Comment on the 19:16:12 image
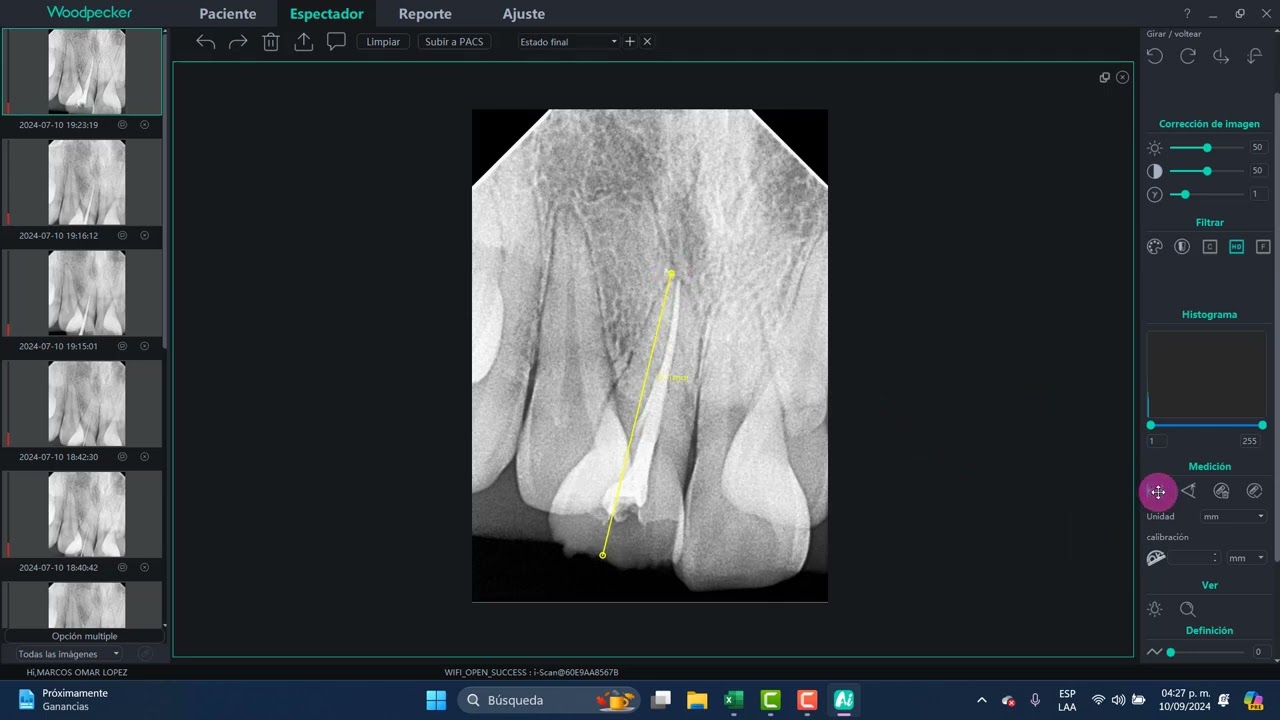This screenshot has height=720, width=1280. 122,236
